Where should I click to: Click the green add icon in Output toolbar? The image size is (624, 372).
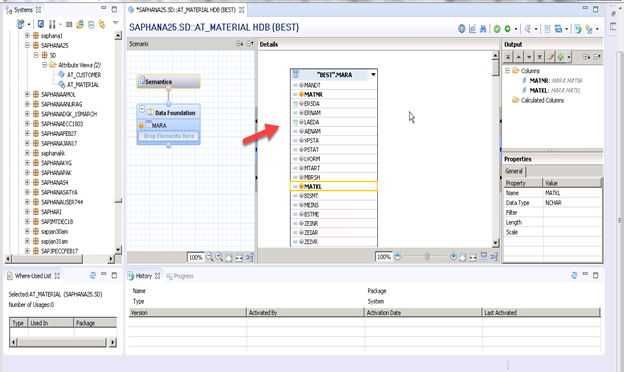(x=560, y=57)
